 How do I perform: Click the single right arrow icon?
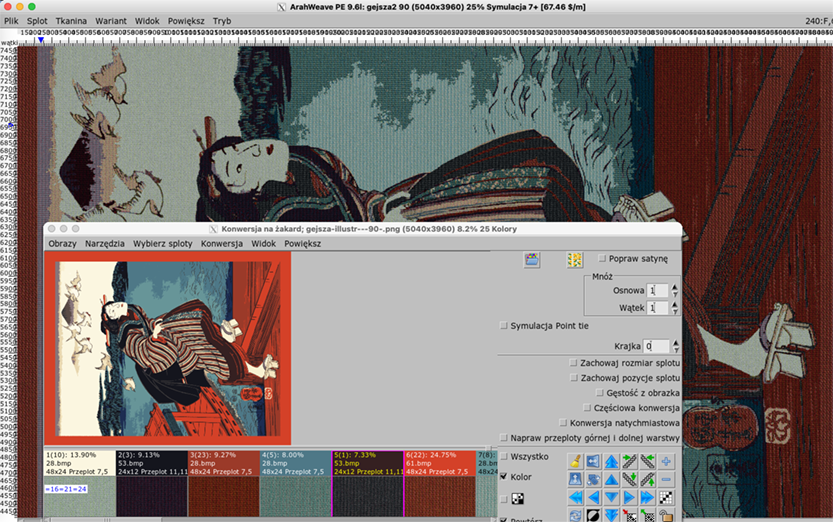pyautogui.click(x=630, y=498)
